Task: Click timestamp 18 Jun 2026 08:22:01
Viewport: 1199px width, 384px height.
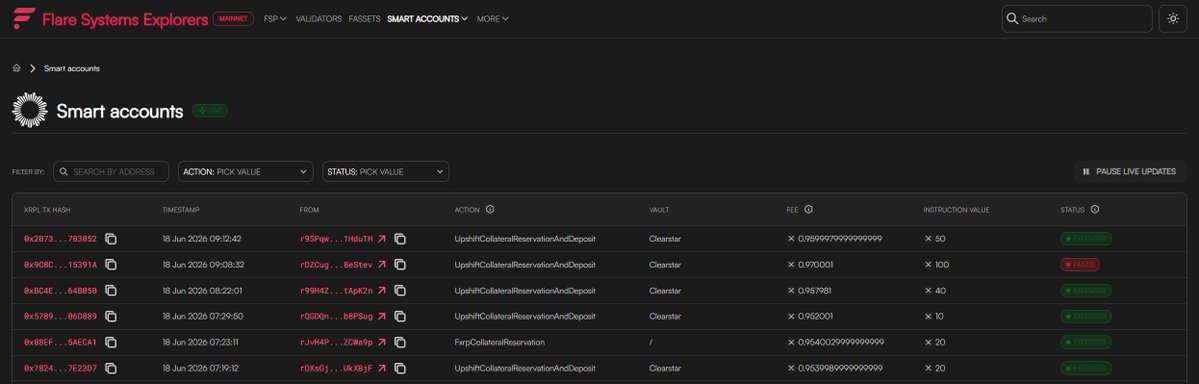Action: [203, 291]
